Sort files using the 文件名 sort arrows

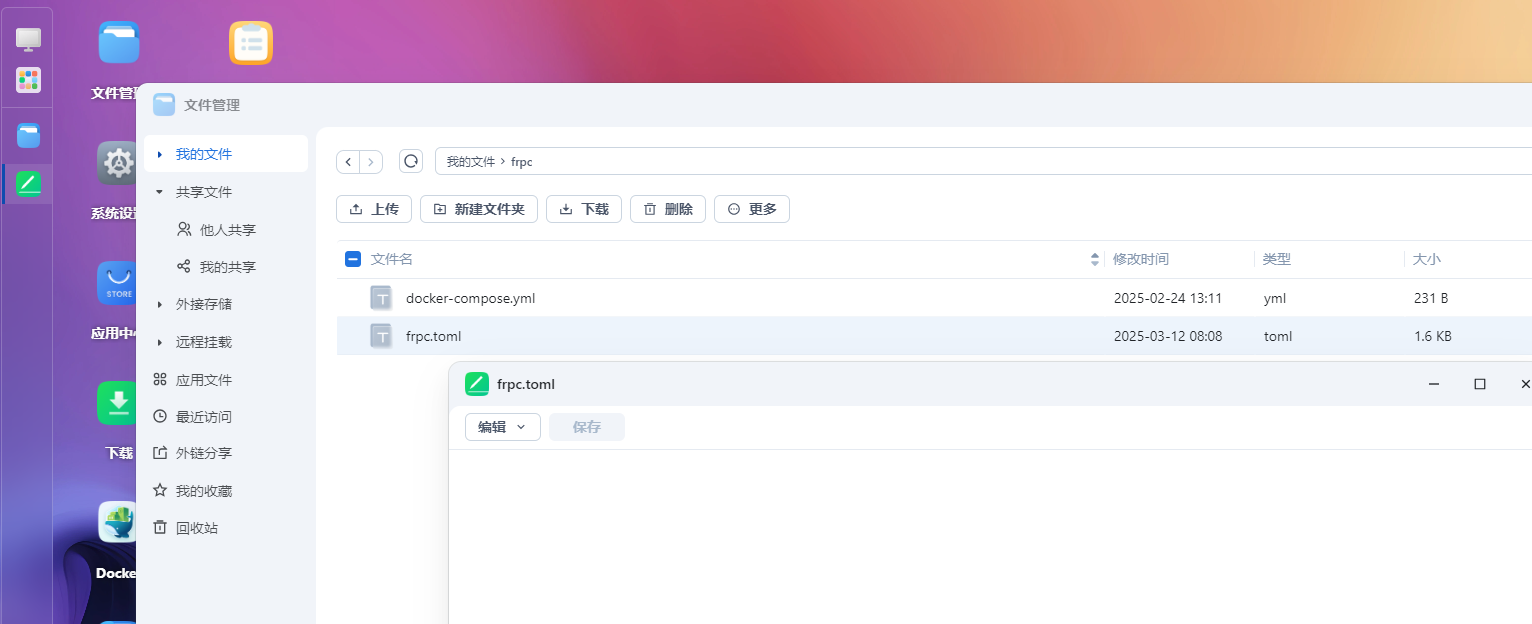(x=1095, y=259)
